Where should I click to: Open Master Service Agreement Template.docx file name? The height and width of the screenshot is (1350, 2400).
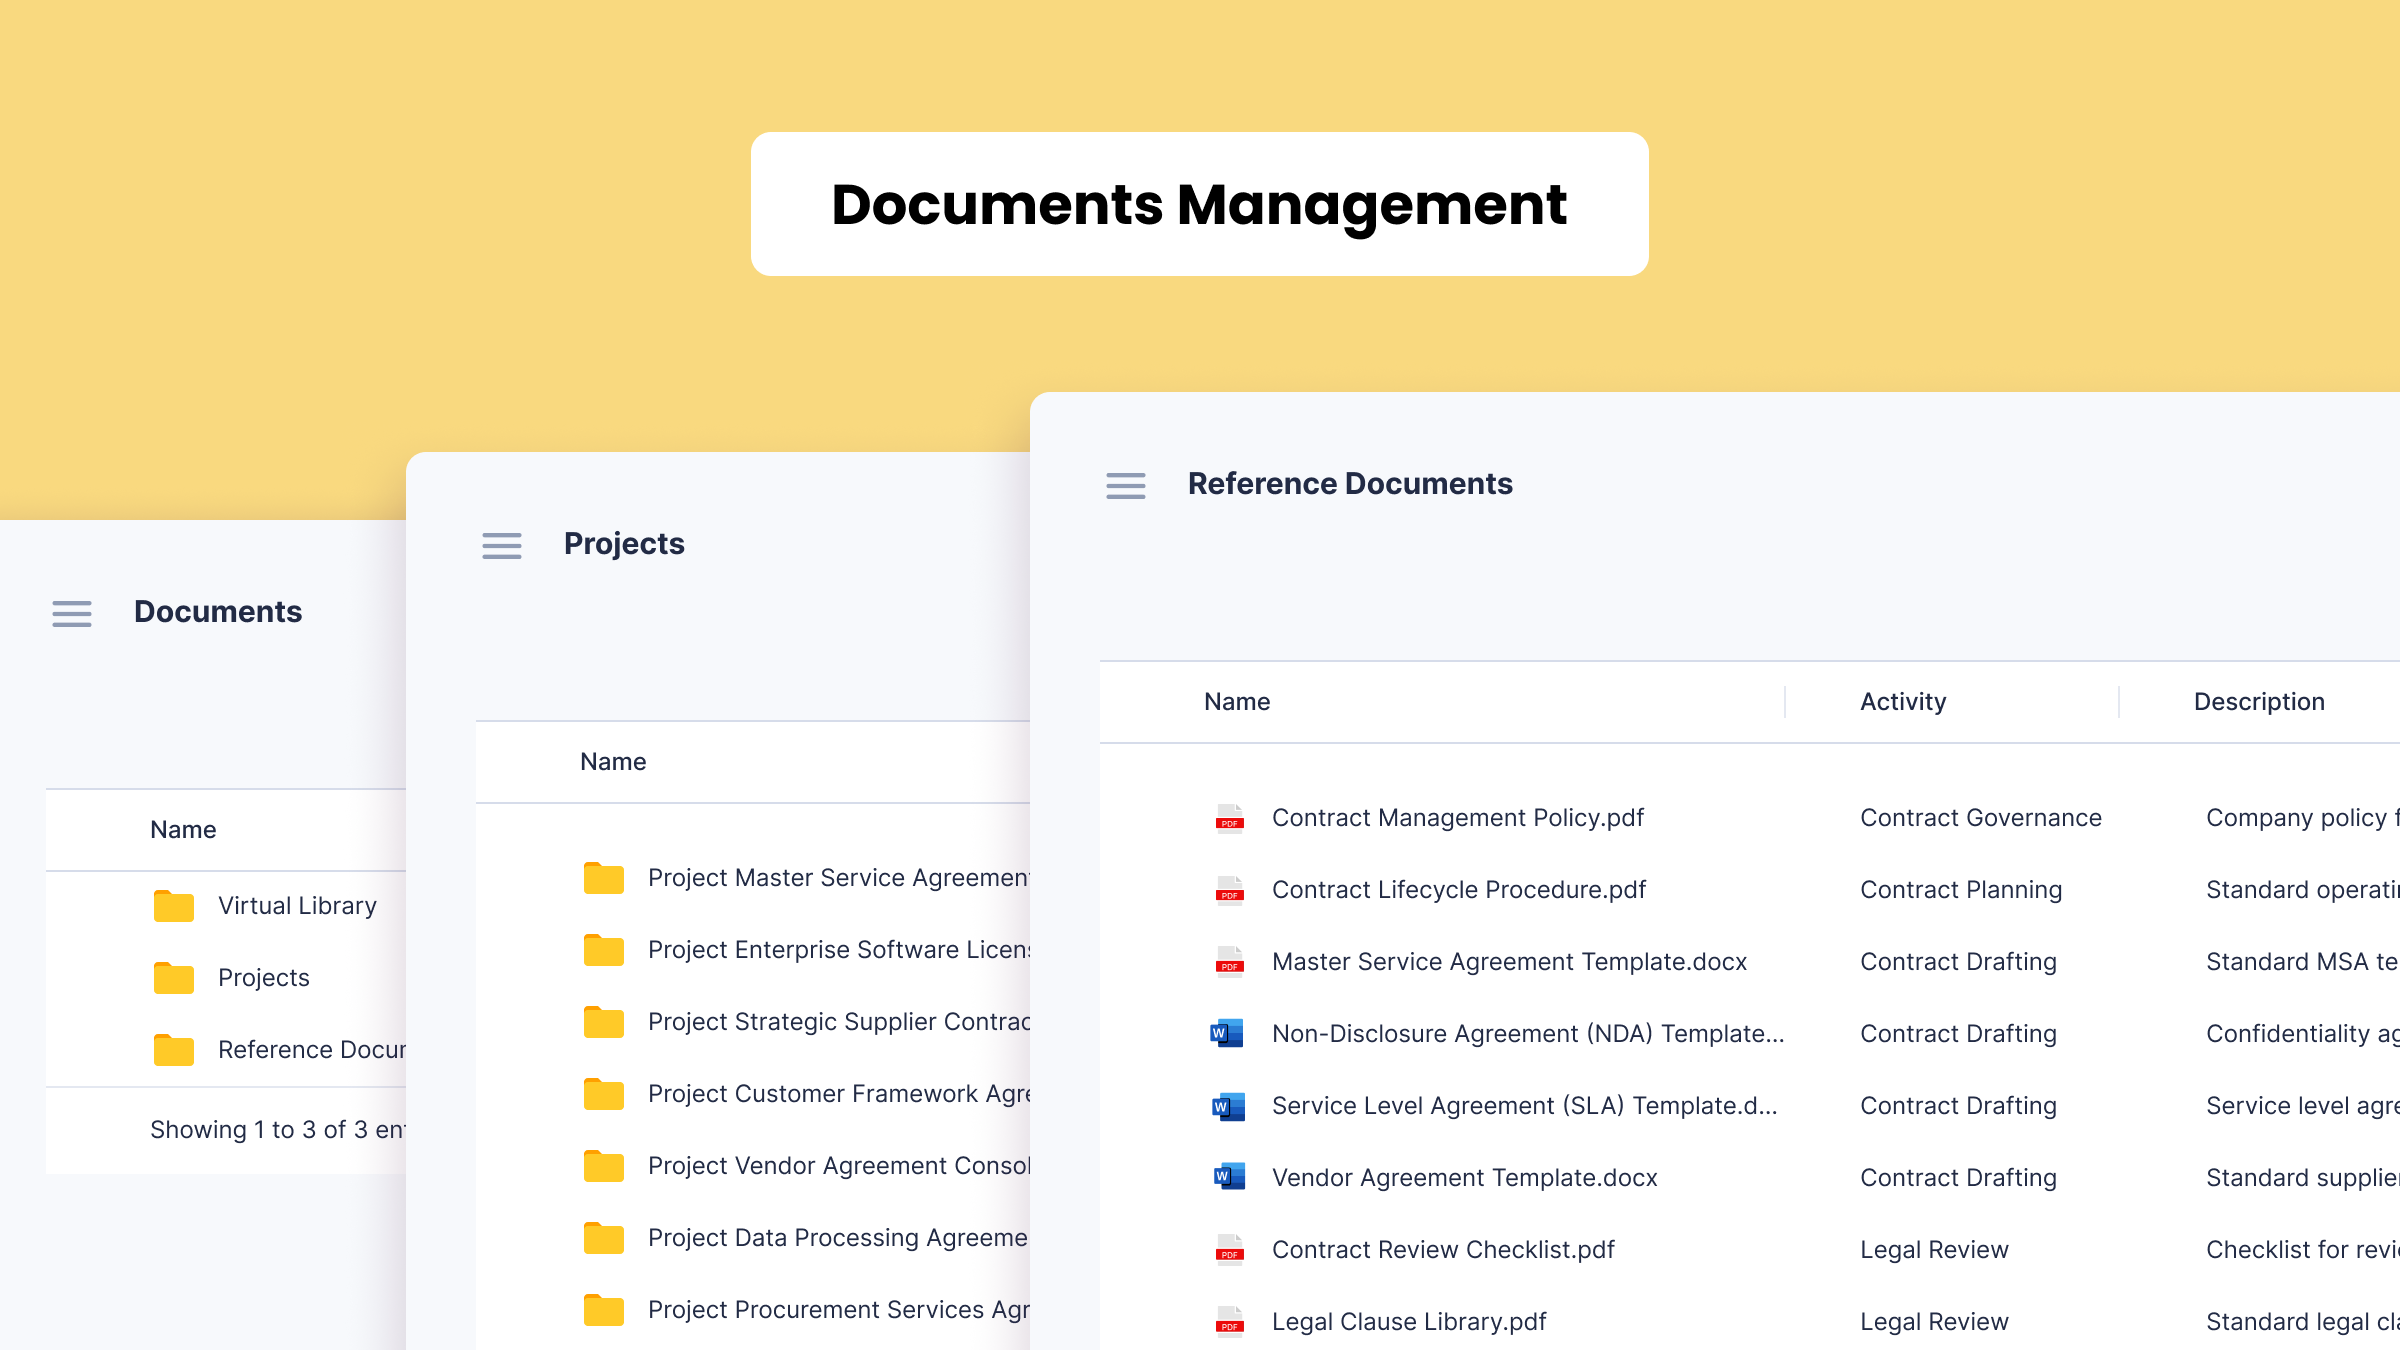coord(1510,962)
